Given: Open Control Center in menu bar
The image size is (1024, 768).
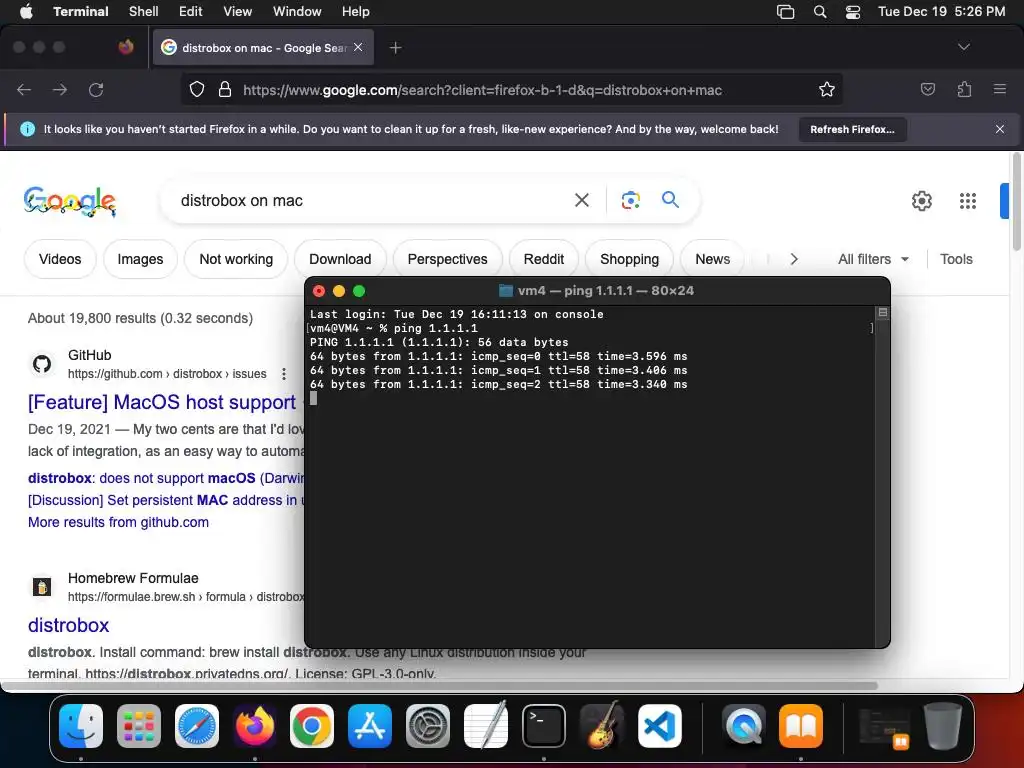Looking at the screenshot, I should (853, 12).
